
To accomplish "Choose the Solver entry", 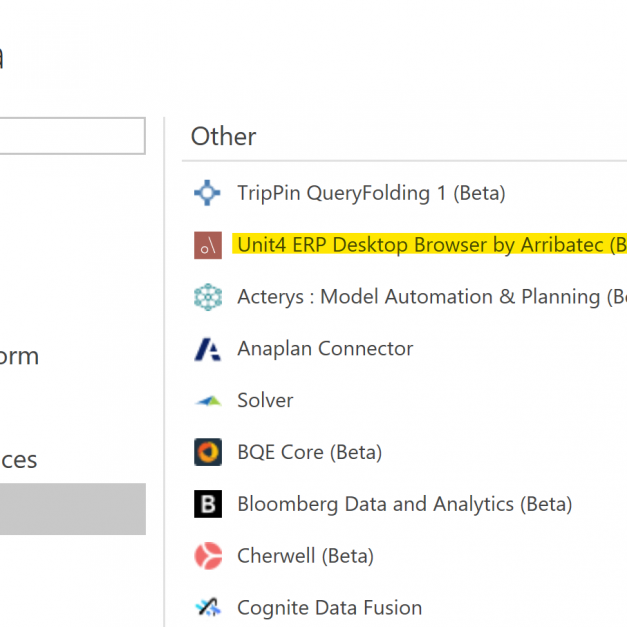I will point(265,400).
